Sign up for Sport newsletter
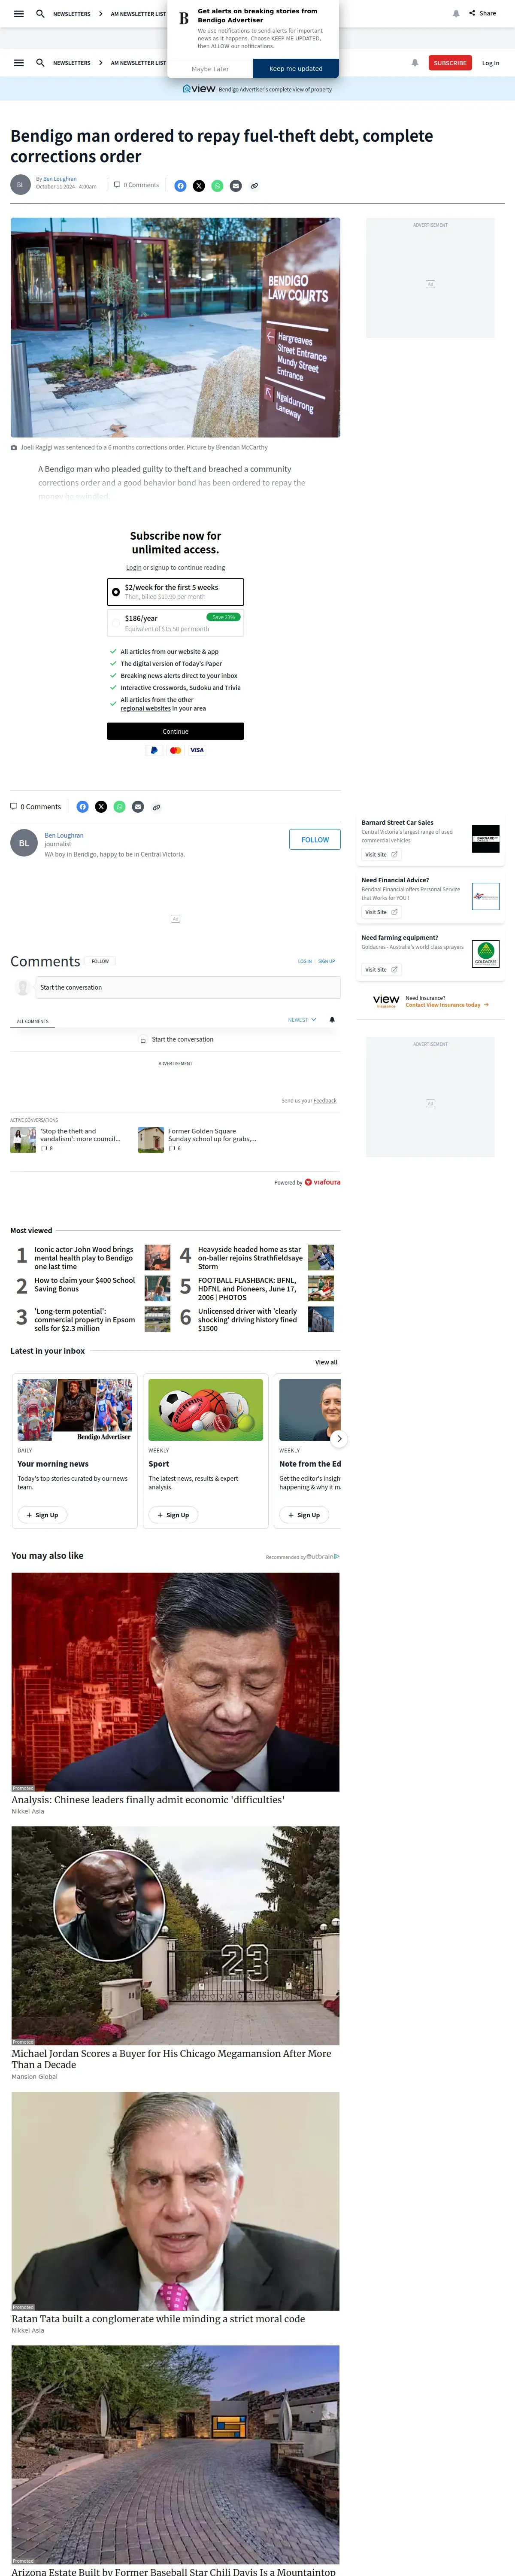The image size is (515, 2576). click(x=173, y=1515)
